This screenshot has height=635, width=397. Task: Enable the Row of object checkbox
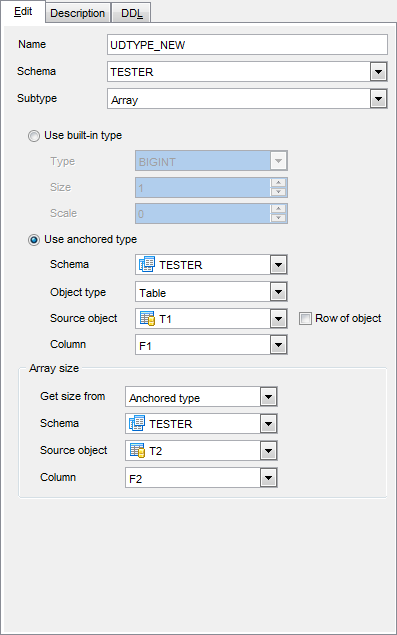[305, 319]
